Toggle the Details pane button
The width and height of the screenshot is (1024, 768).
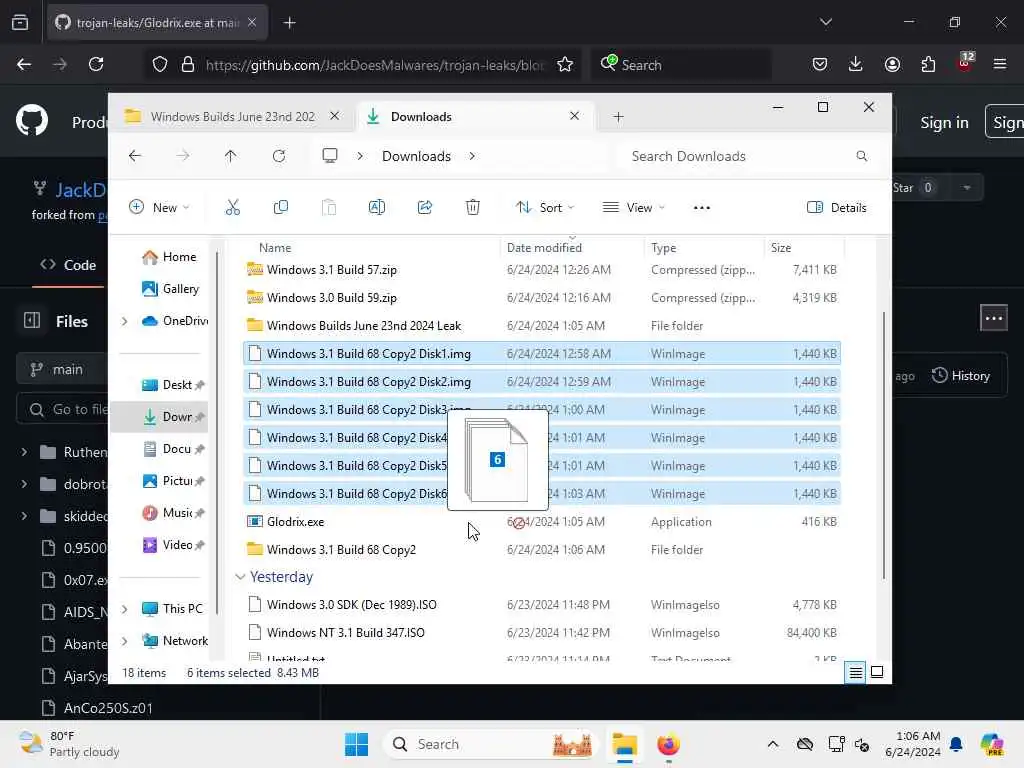pyautogui.click(x=837, y=208)
